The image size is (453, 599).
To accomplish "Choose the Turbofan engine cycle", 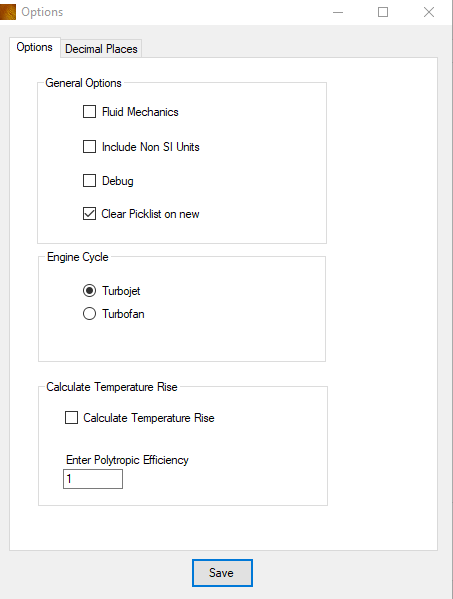I will (89, 314).
